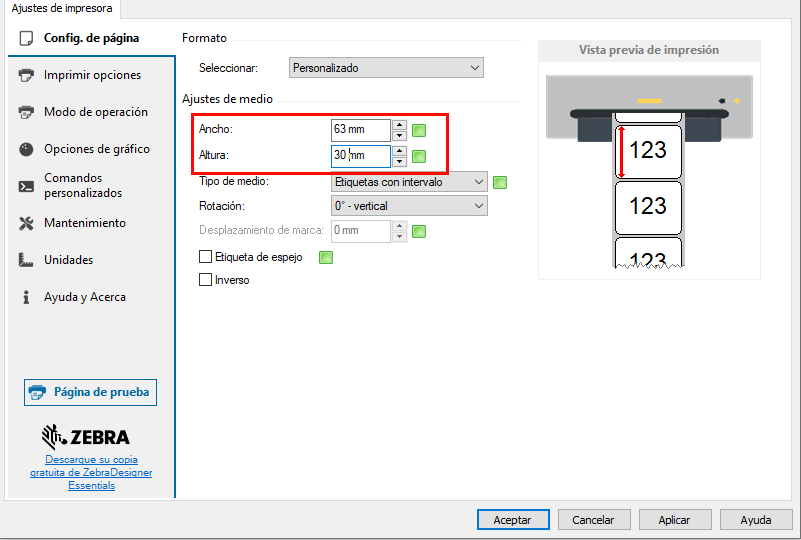Click the Config. de página sidebar icon
Viewport: 801px width, 540px height.
(x=26, y=38)
